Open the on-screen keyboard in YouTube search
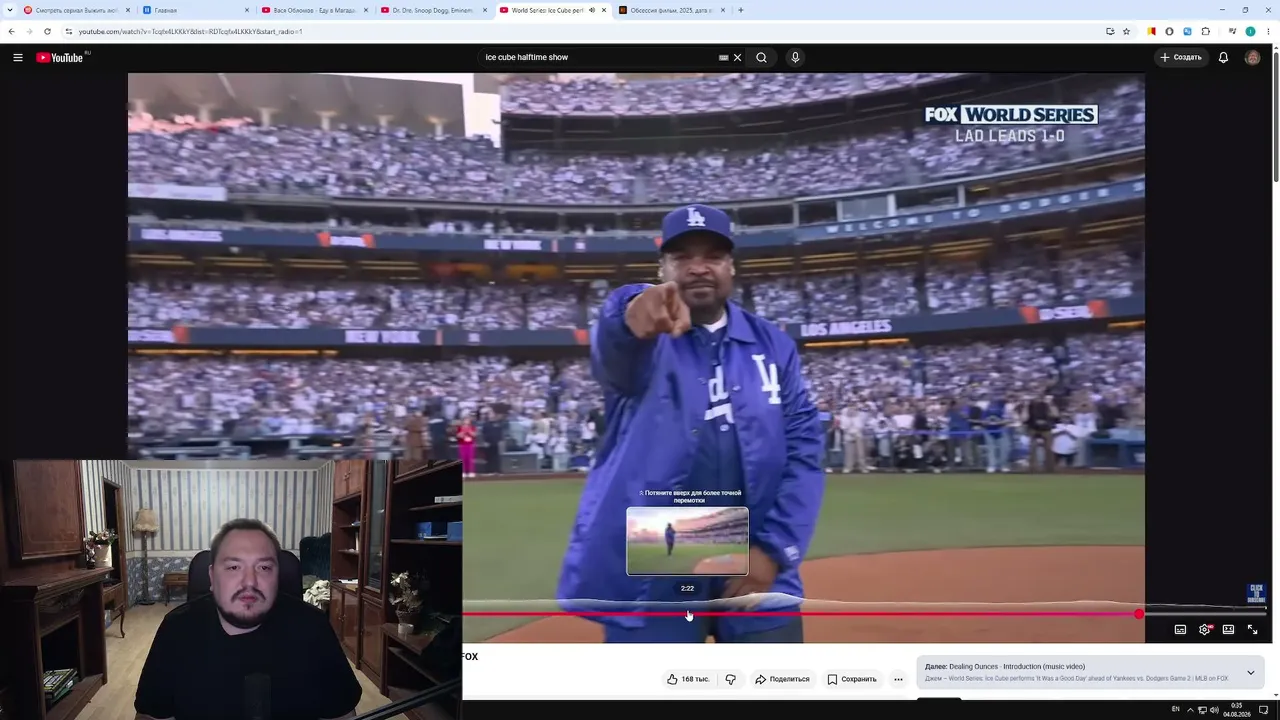Image resolution: width=1280 pixels, height=720 pixels. [x=723, y=57]
